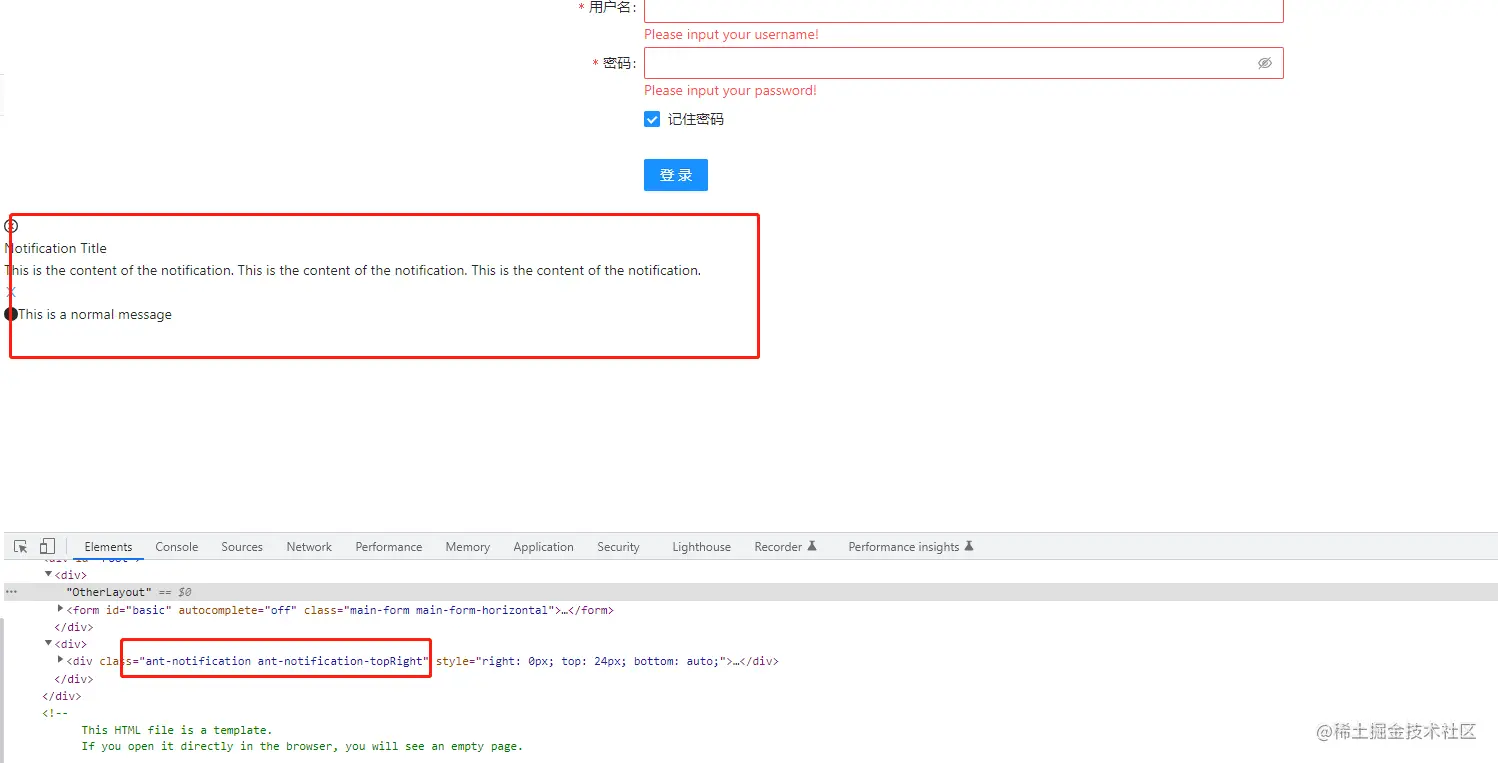Click the "Notification Title" text

coord(56,248)
